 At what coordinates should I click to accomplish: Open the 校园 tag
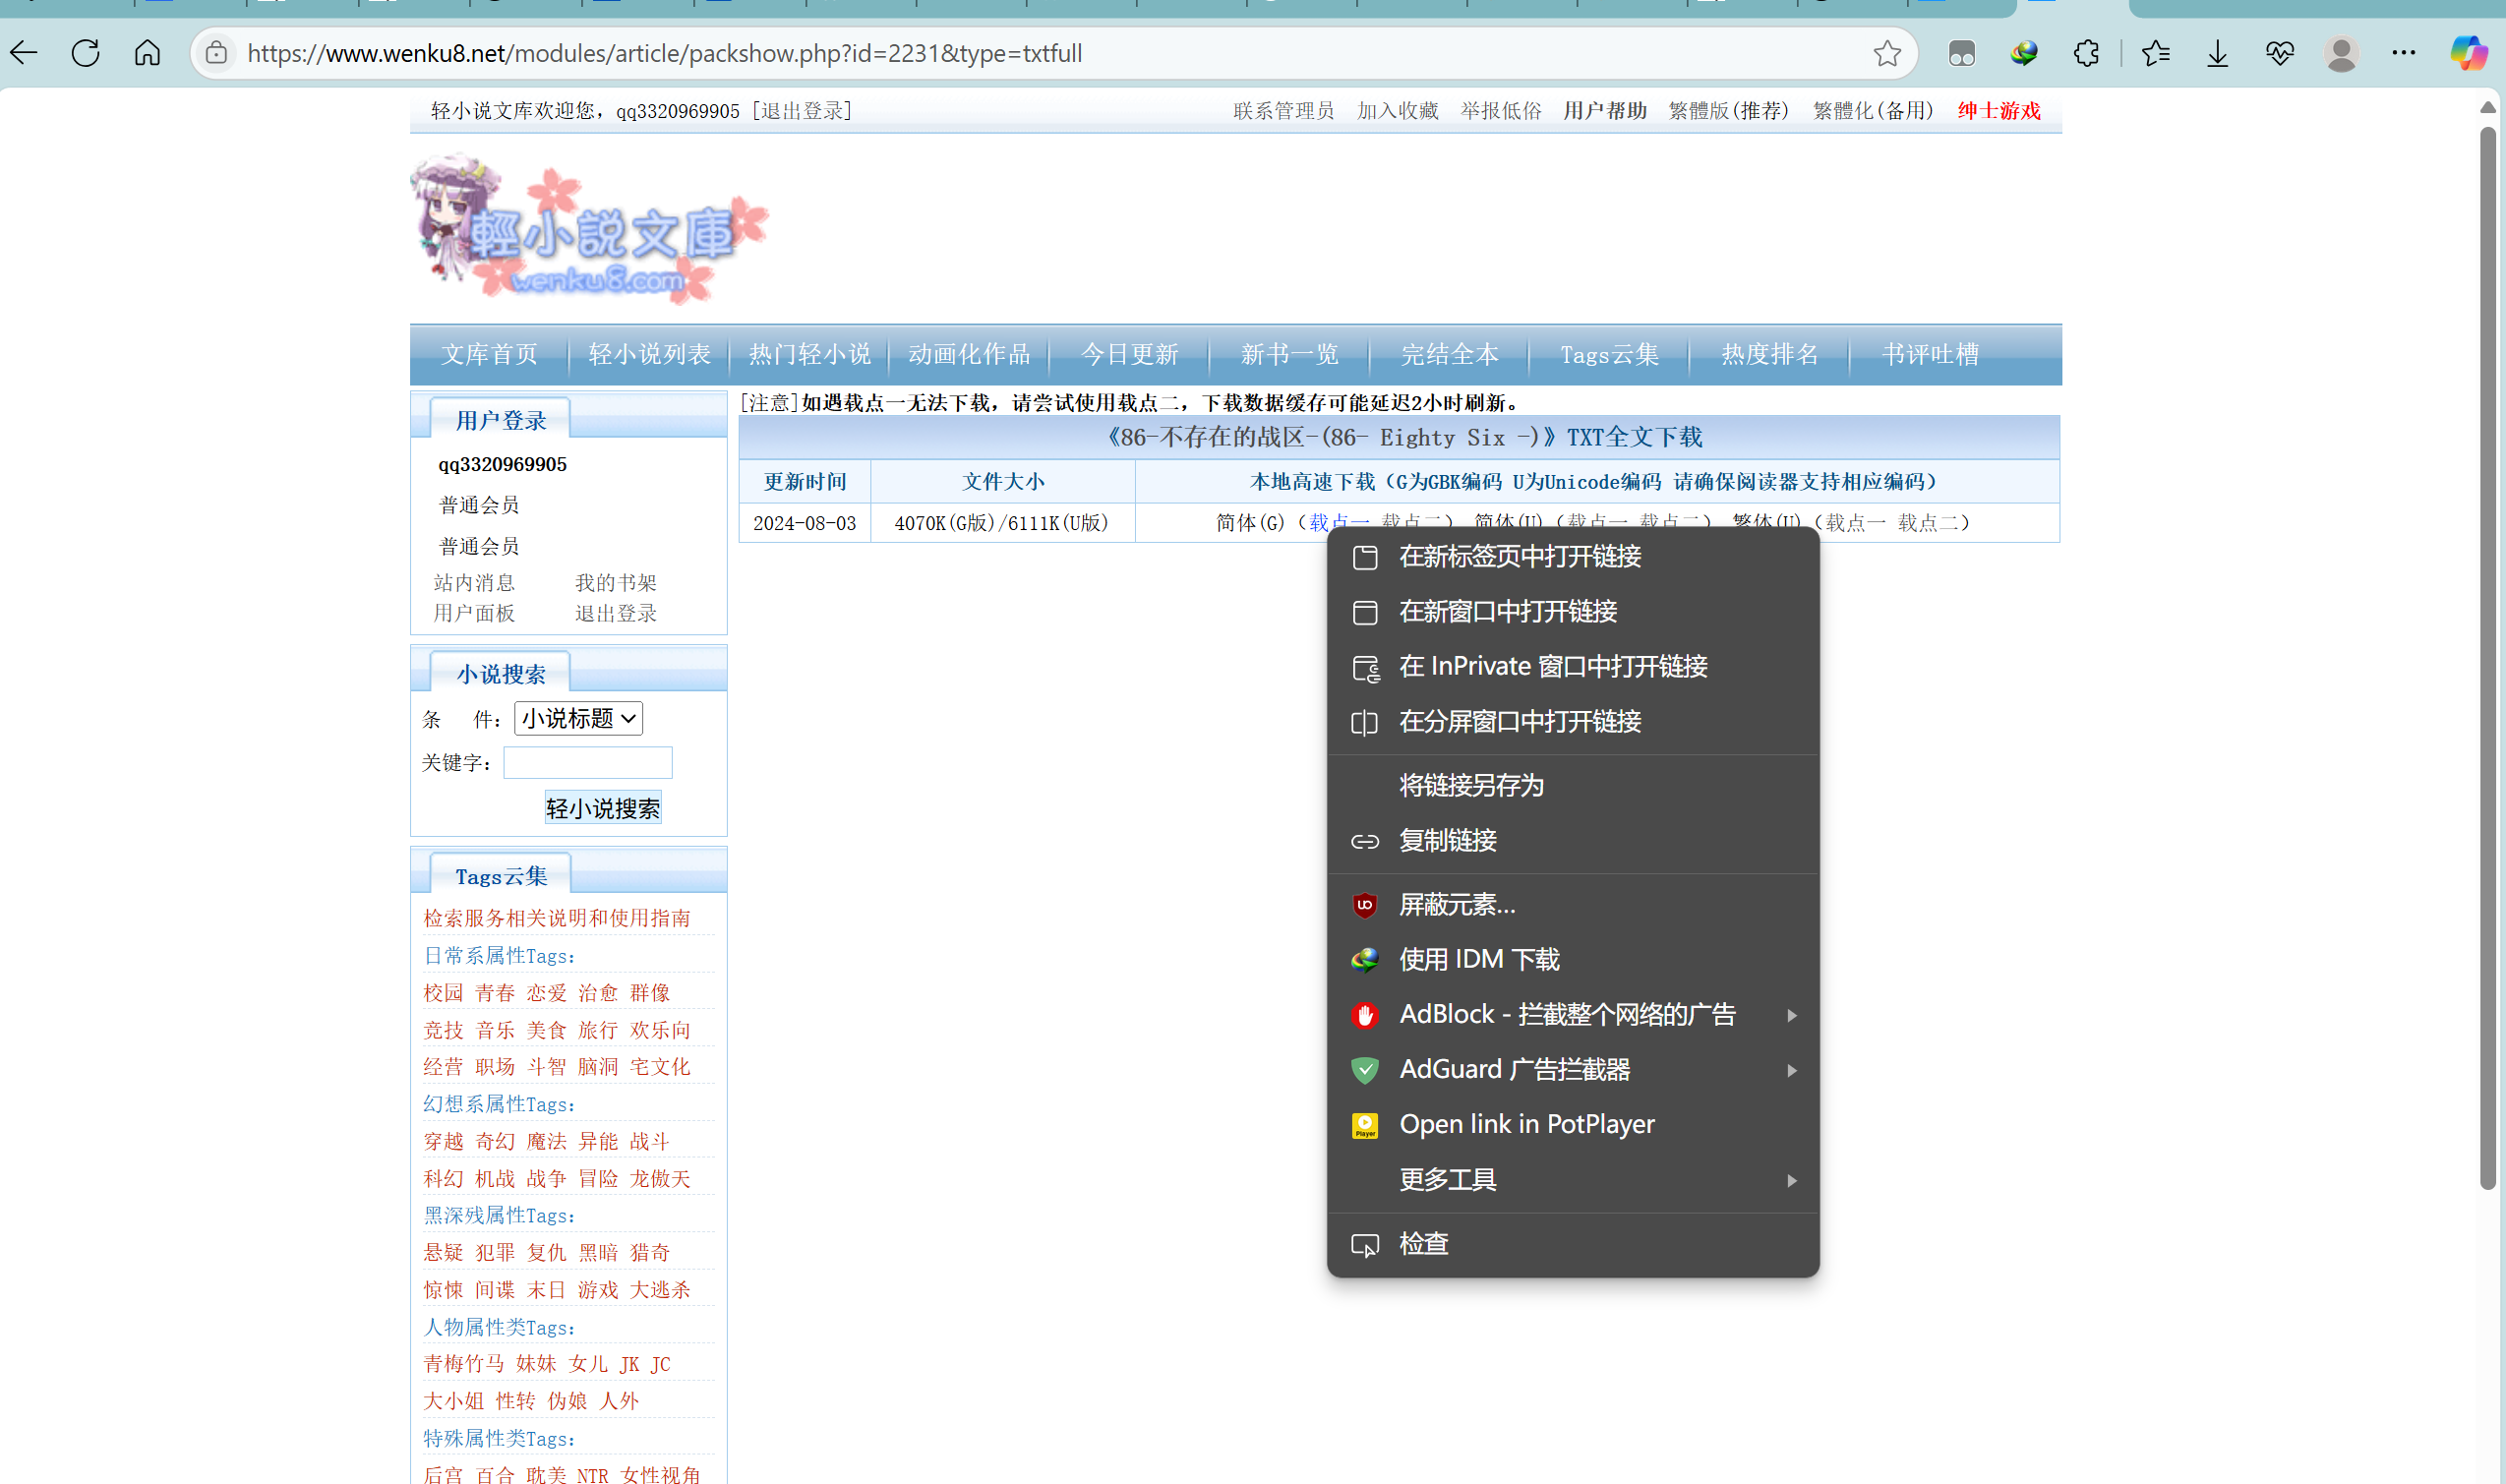coord(443,992)
